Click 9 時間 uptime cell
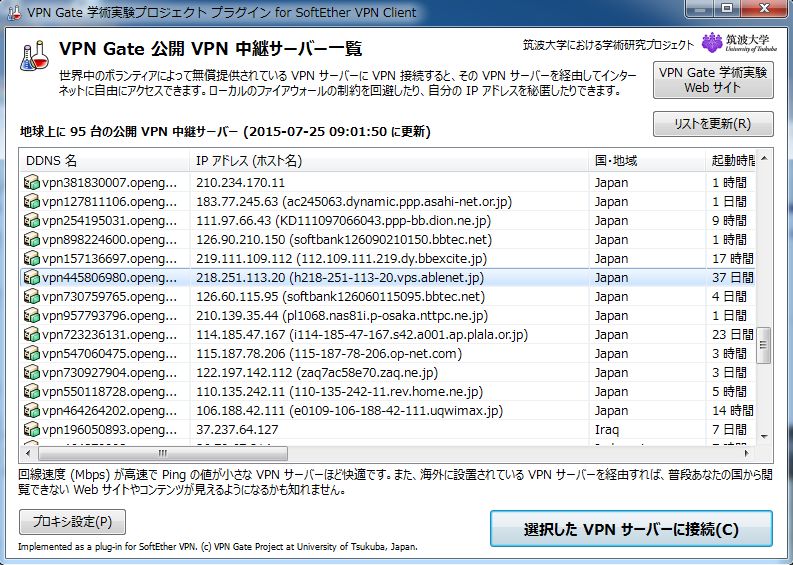This screenshot has width=793, height=565. tap(729, 221)
